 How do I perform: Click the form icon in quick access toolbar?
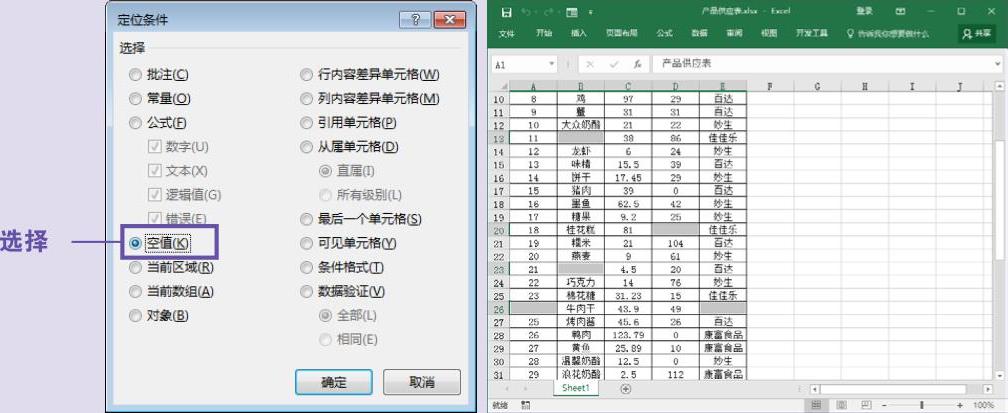(x=572, y=12)
